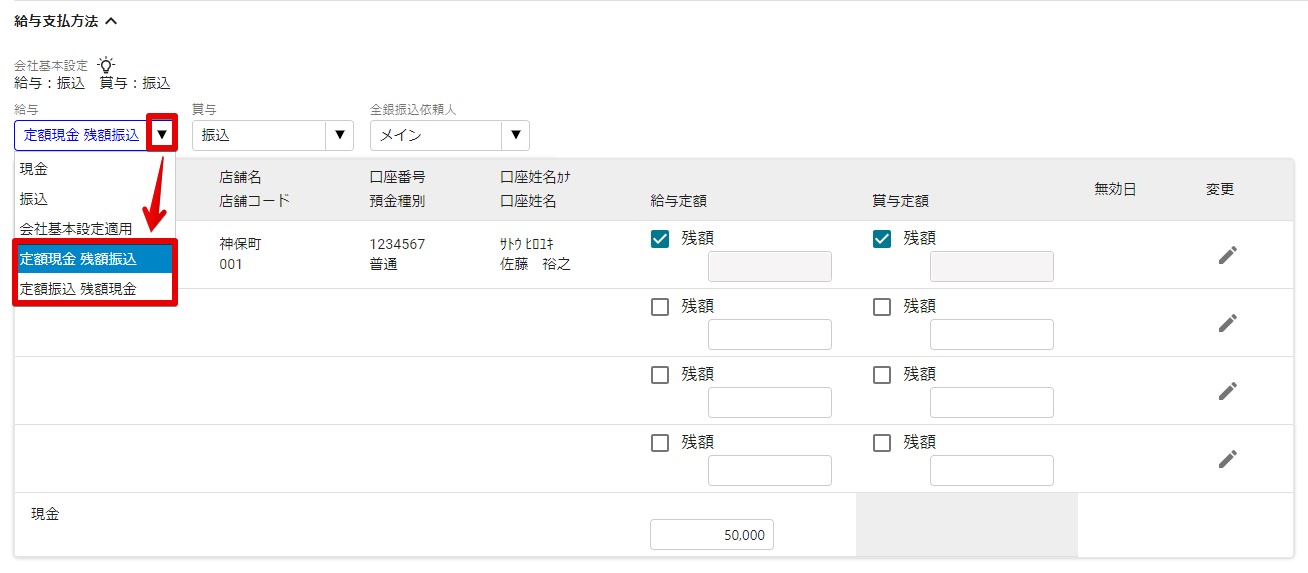Image resolution: width=1308 pixels, height=573 pixels.
Task: Click the 普通 deposit type text
Action: pos(383,265)
